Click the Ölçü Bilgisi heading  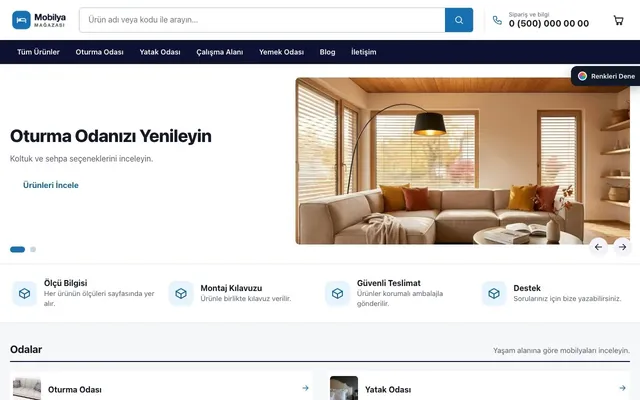(x=65, y=283)
